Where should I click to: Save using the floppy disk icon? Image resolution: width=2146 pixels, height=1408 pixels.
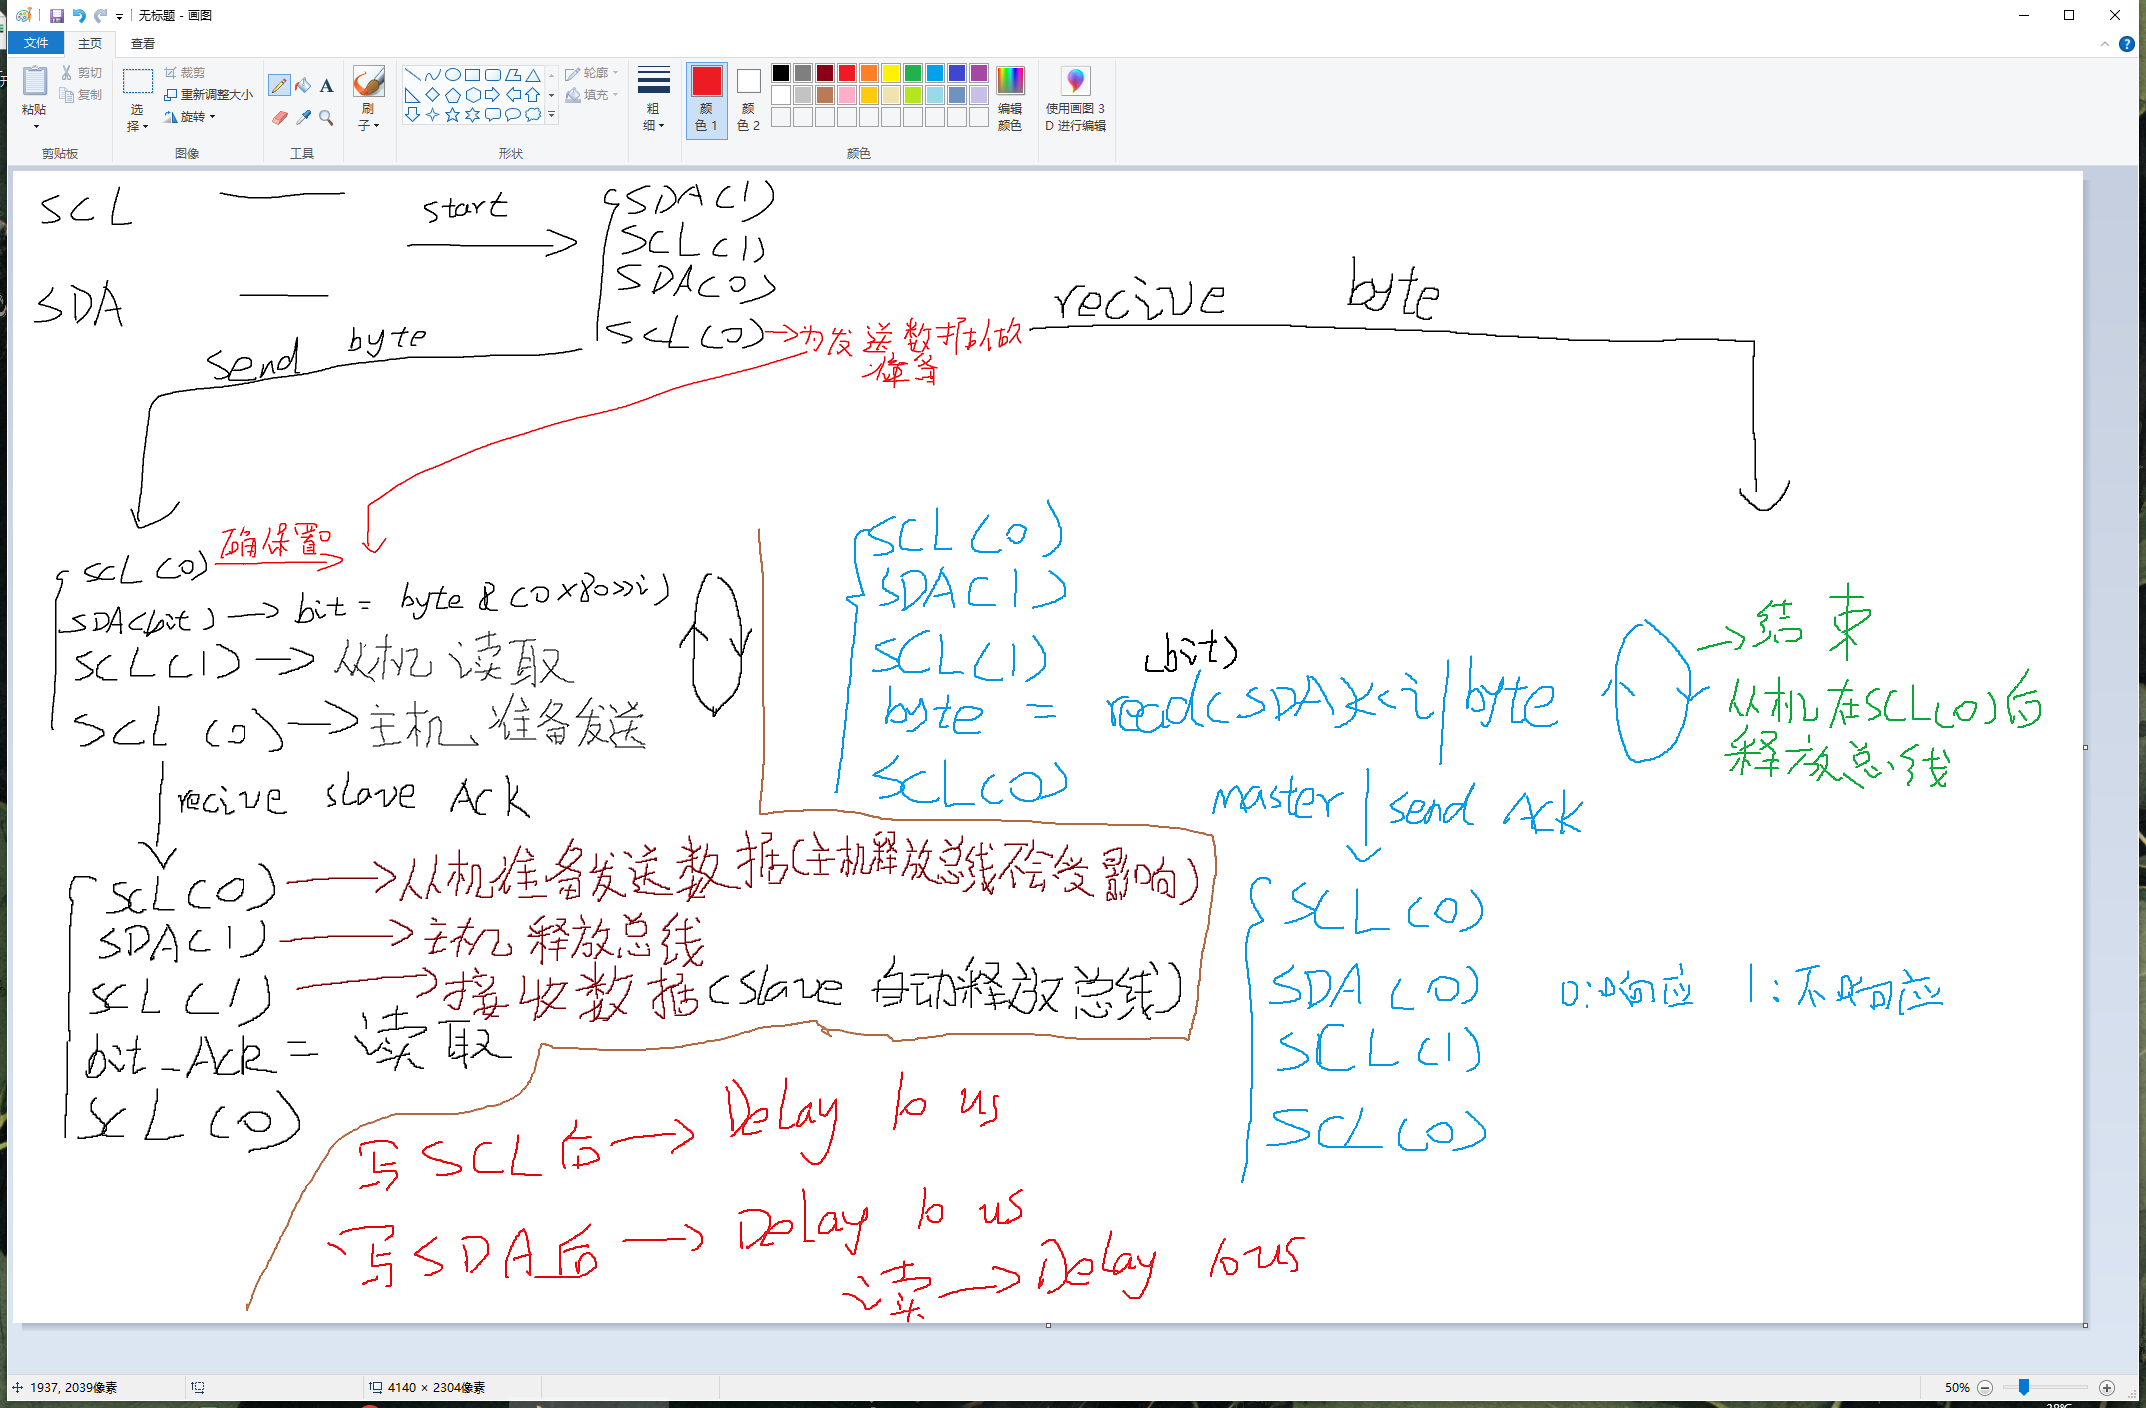click(x=57, y=15)
